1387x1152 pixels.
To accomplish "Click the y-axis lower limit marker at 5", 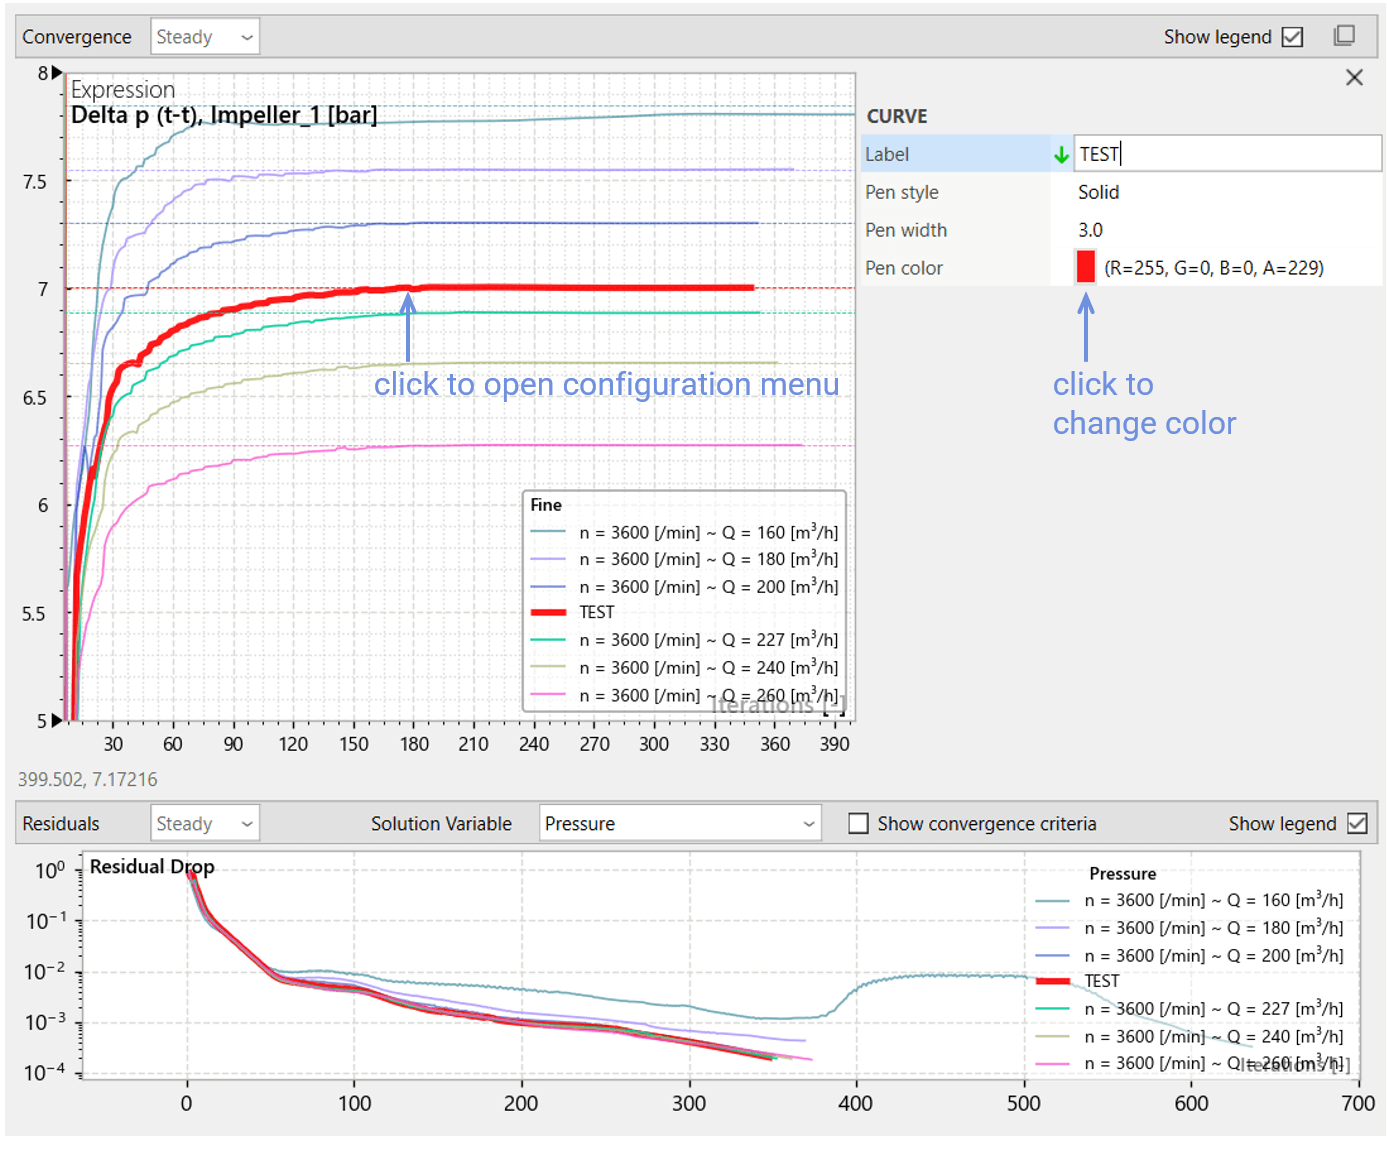I will [57, 720].
